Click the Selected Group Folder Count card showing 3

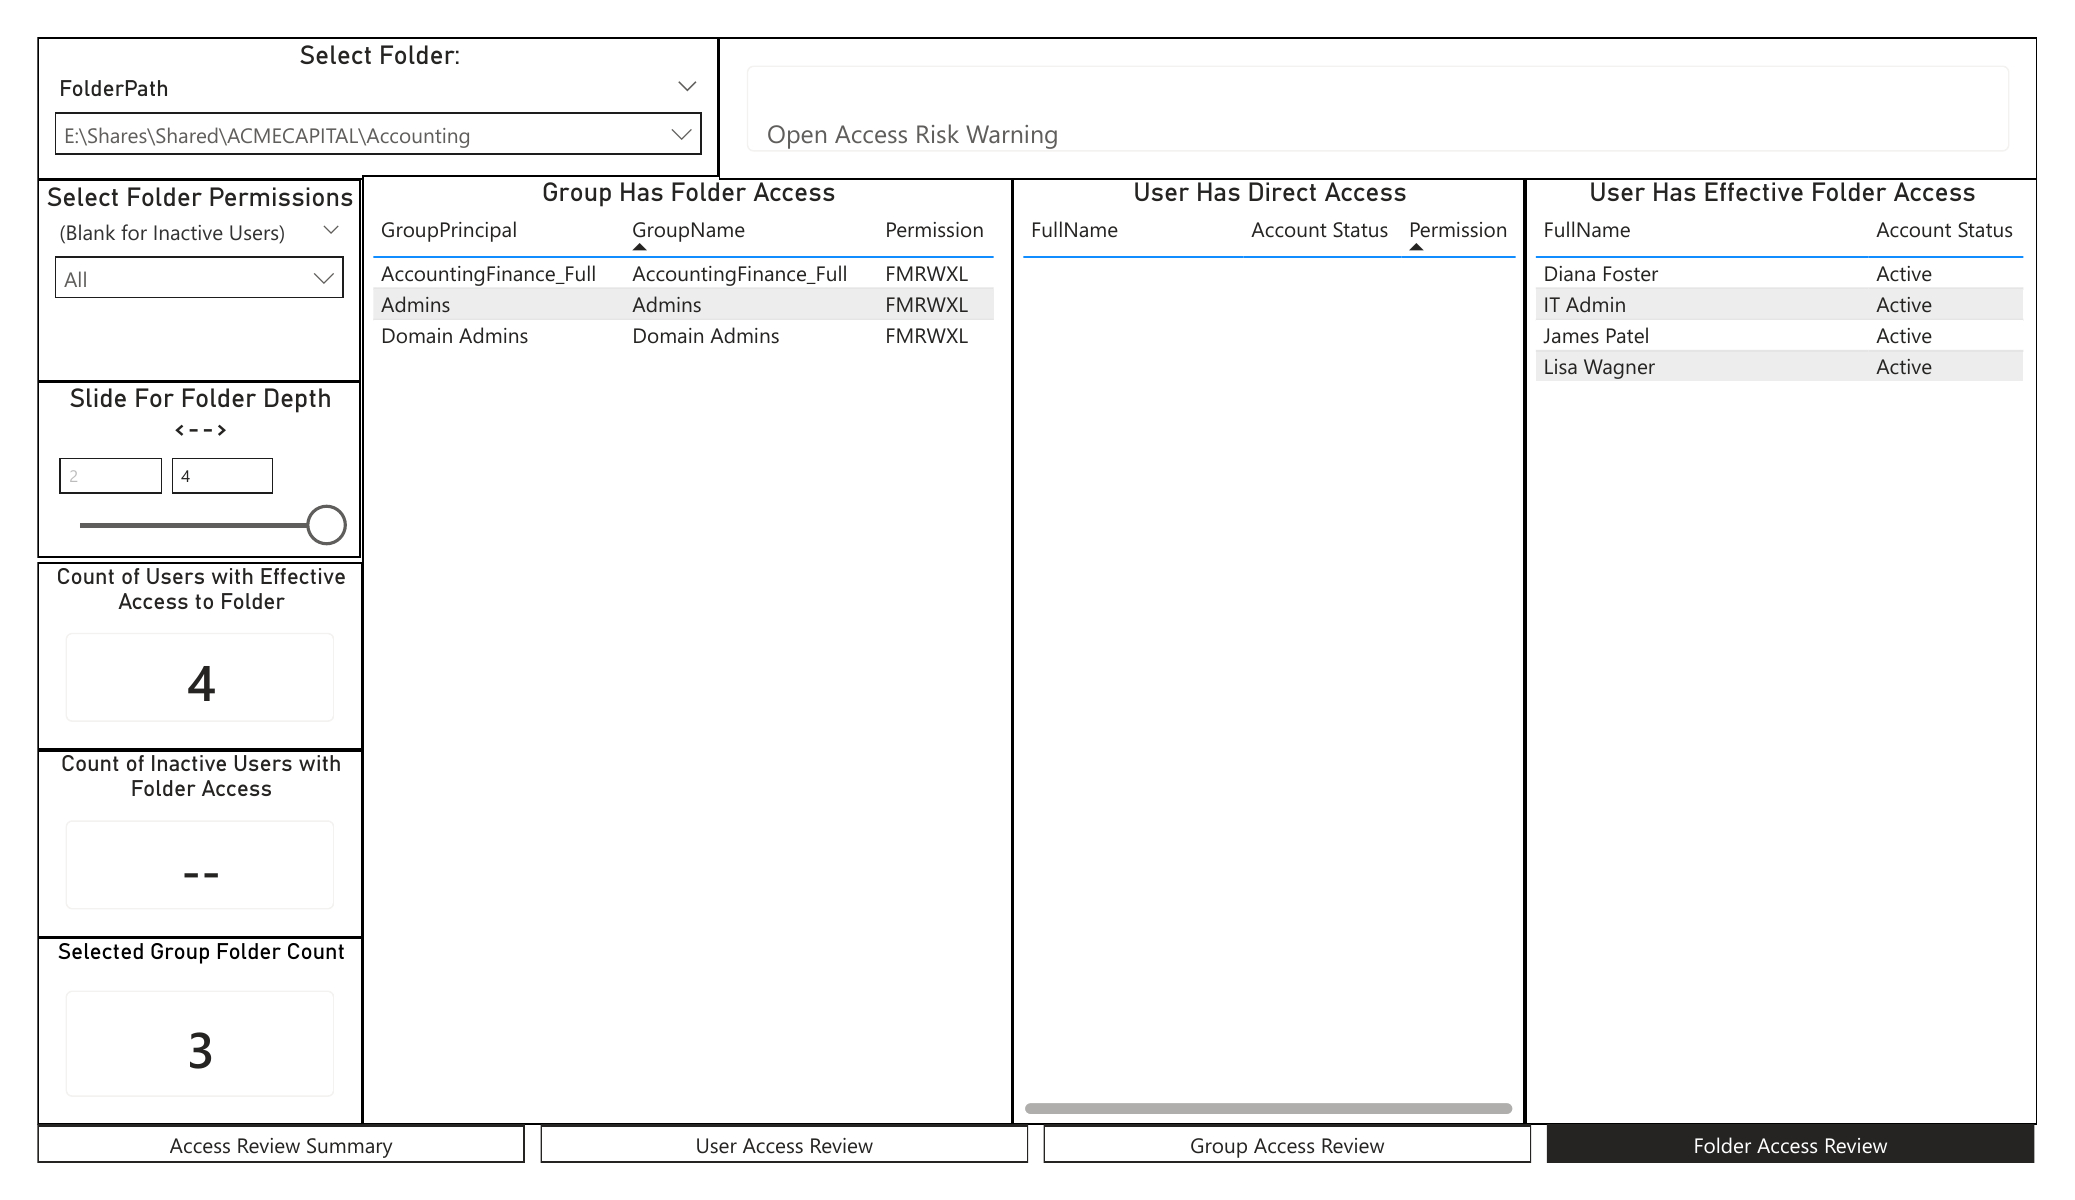[x=200, y=1043]
